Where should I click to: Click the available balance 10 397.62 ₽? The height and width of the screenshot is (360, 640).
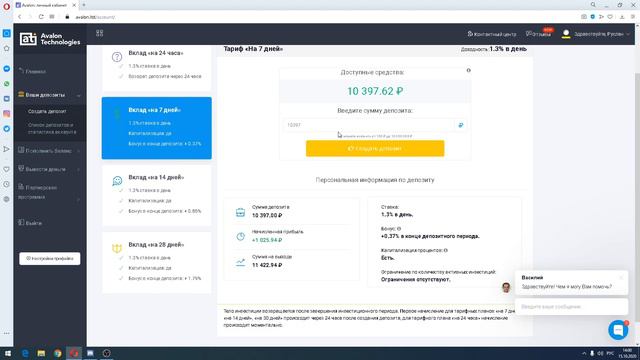(375, 91)
